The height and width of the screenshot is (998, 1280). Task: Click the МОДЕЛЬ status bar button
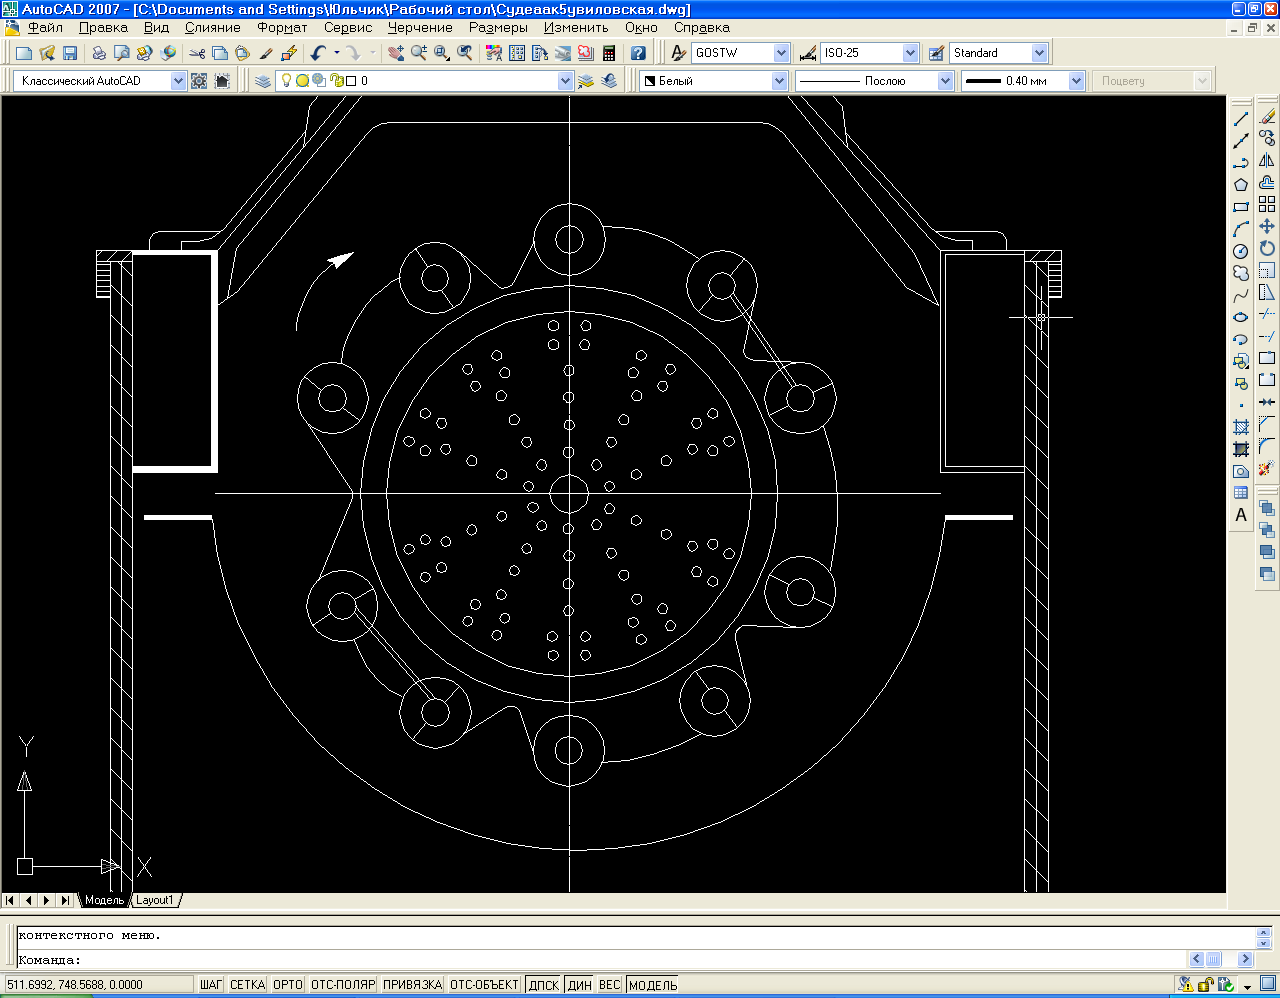[x=653, y=985]
